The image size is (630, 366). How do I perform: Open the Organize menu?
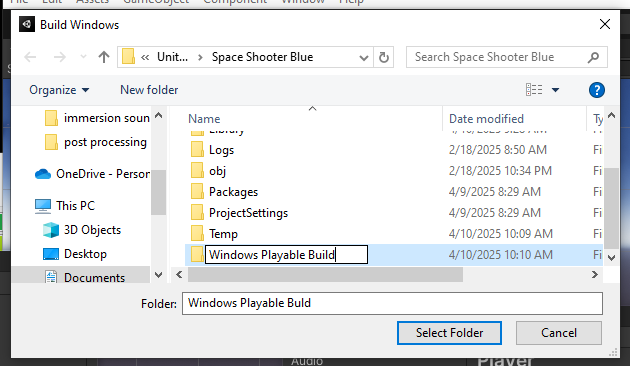coord(59,90)
